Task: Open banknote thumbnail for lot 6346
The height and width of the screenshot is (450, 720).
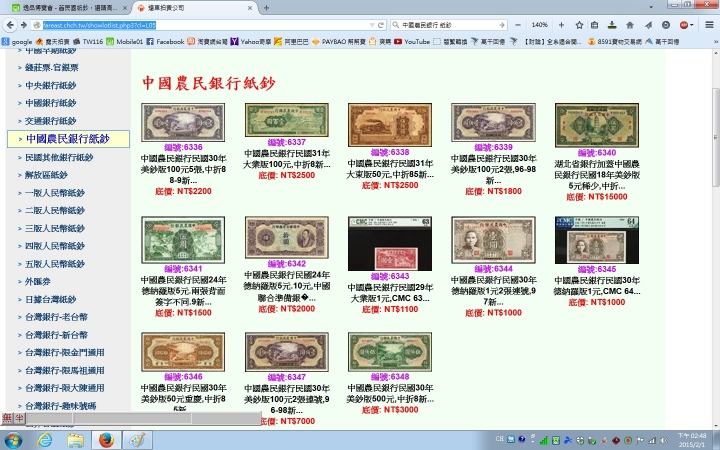Action: point(183,352)
